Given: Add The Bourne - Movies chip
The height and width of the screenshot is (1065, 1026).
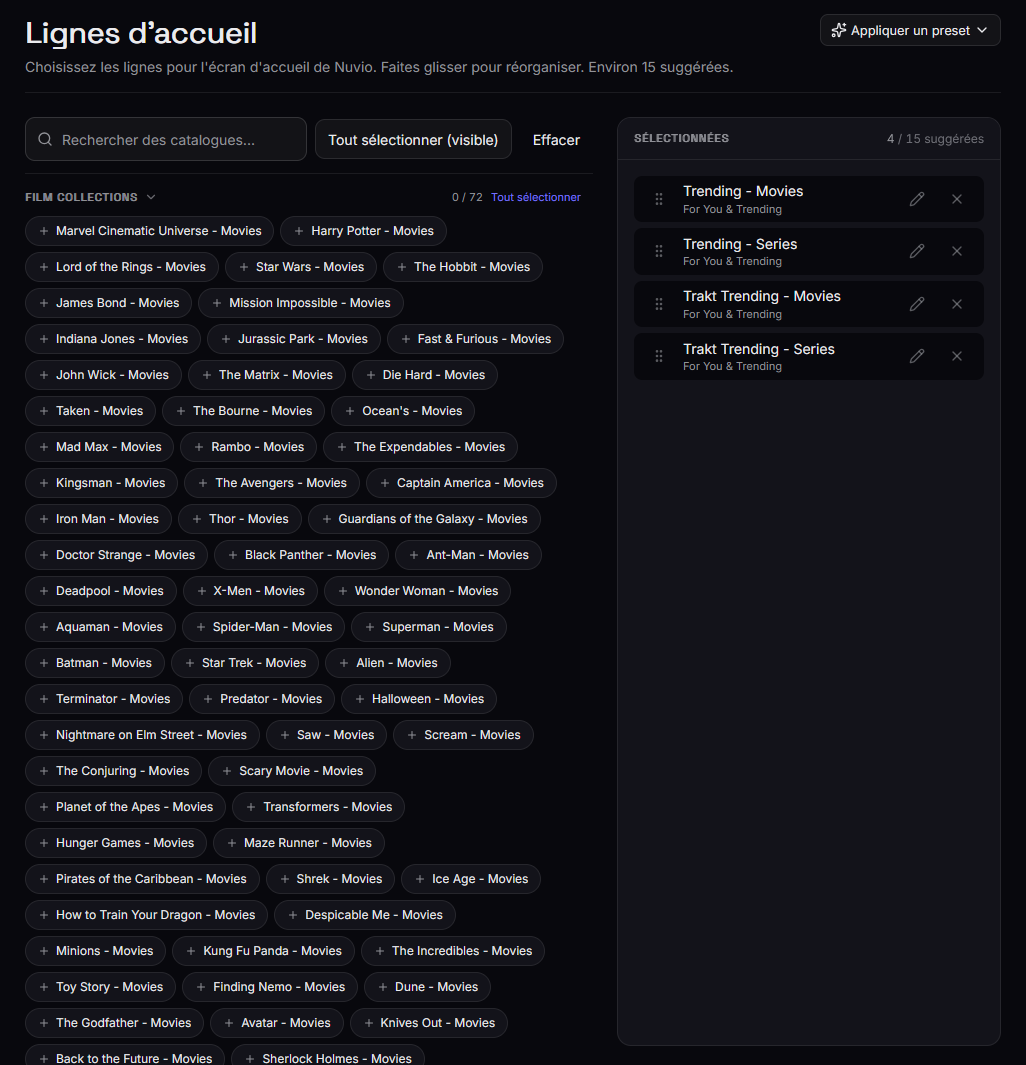Looking at the screenshot, I should tap(244, 411).
